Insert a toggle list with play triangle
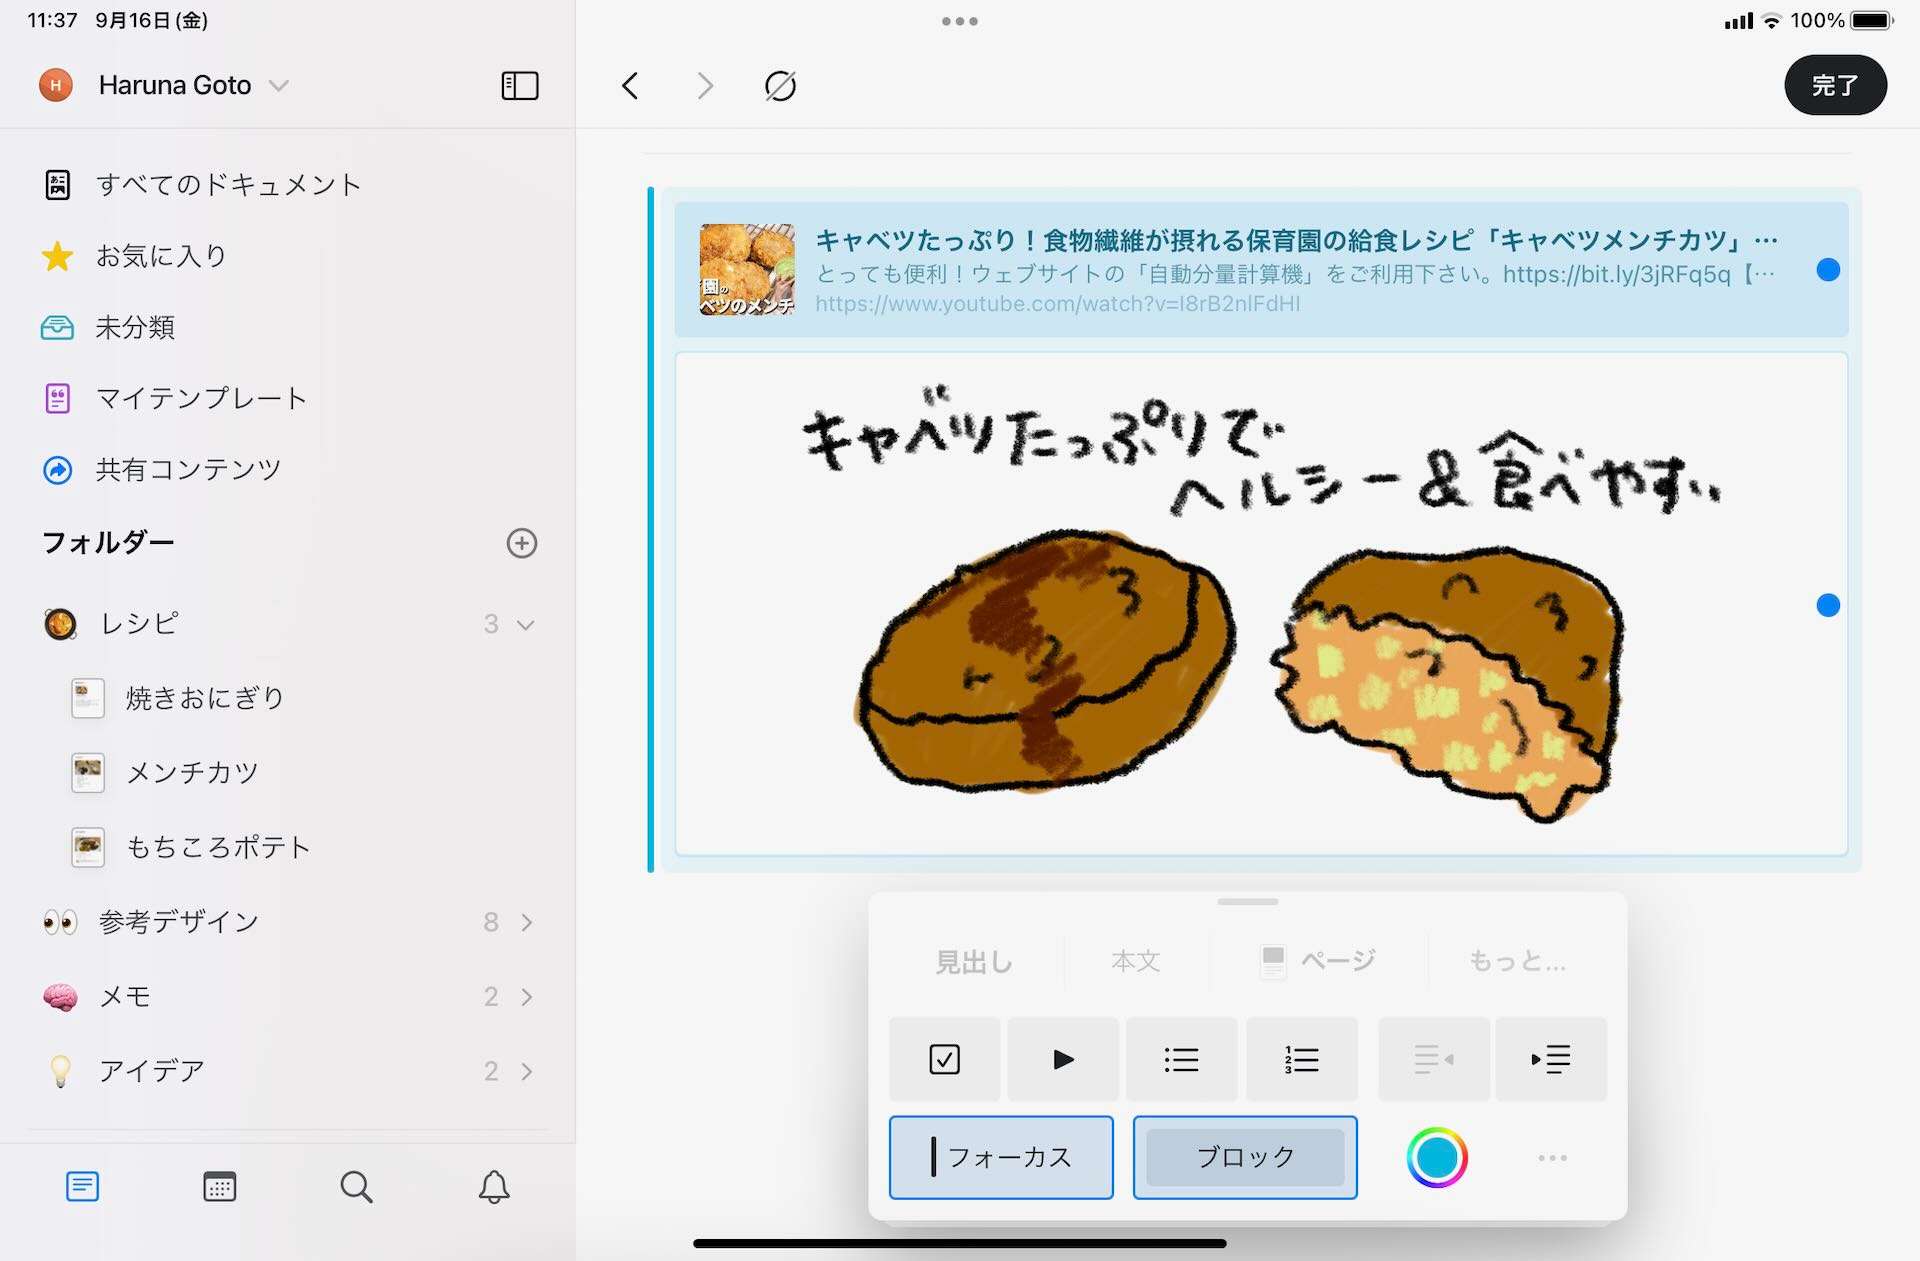This screenshot has width=1920, height=1261. (x=1063, y=1059)
